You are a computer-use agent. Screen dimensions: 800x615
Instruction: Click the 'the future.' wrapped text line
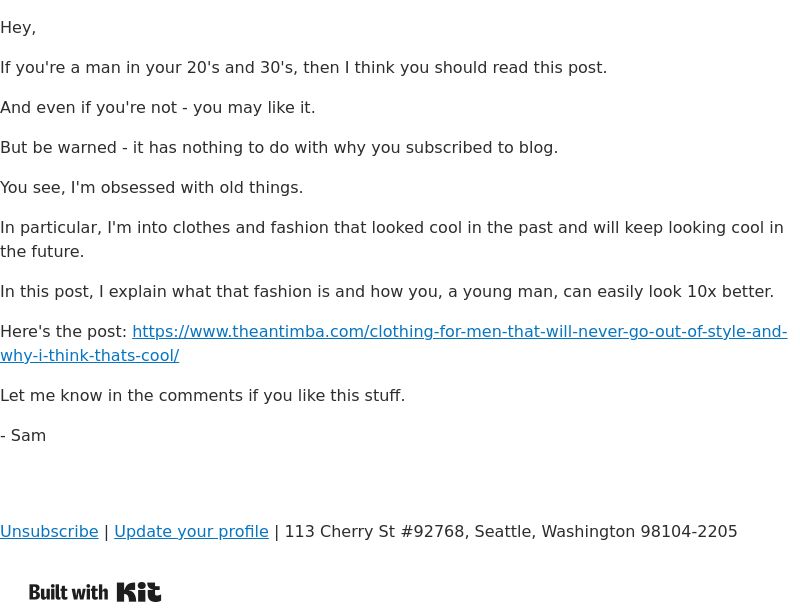[x=42, y=252]
